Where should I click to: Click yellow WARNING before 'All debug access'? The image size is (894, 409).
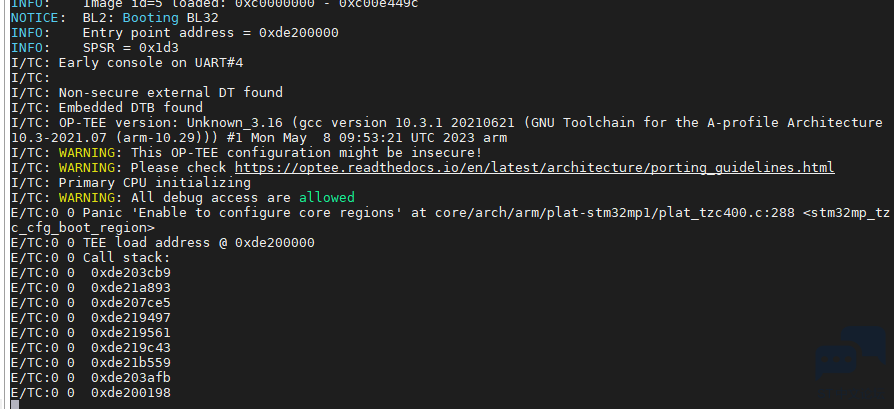coord(87,197)
